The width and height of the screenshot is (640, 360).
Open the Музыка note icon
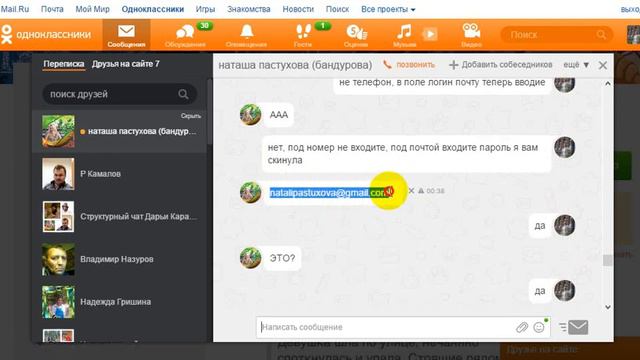click(404, 35)
